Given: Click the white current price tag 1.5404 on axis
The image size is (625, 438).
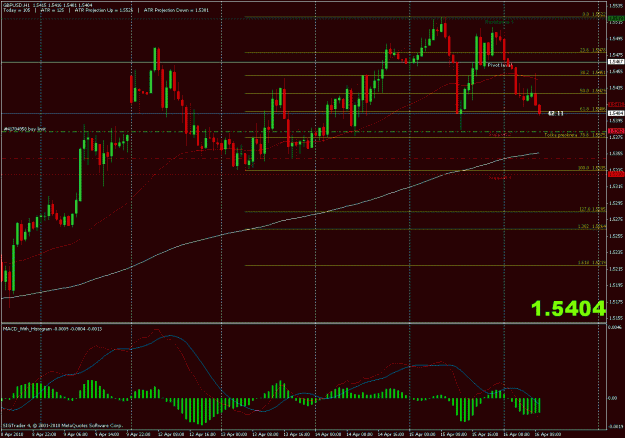Looking at the screenshot, I should (616, 114).
